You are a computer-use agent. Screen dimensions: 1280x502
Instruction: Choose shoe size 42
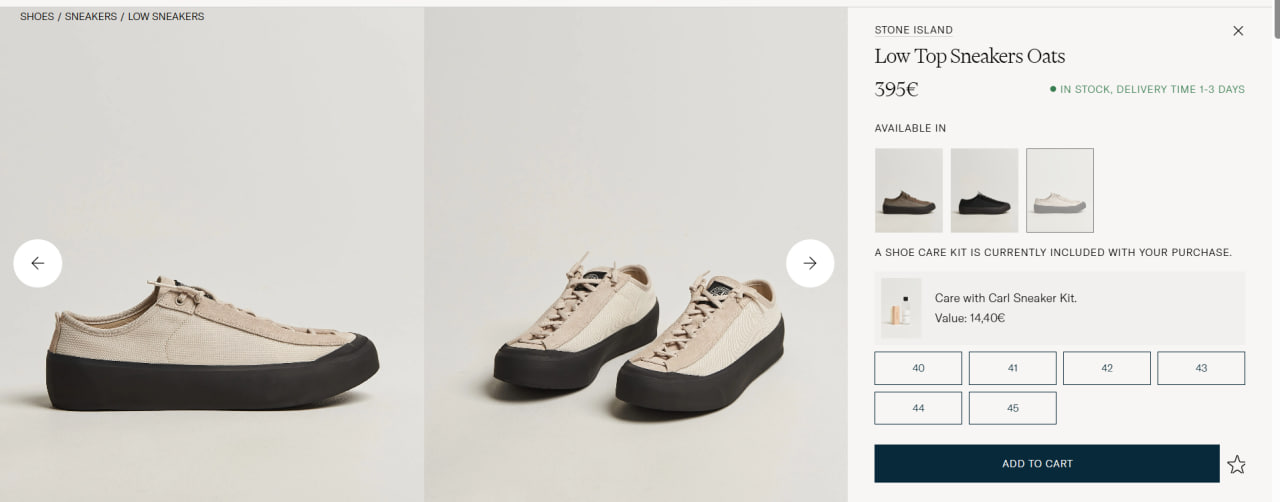point(1107,368)
